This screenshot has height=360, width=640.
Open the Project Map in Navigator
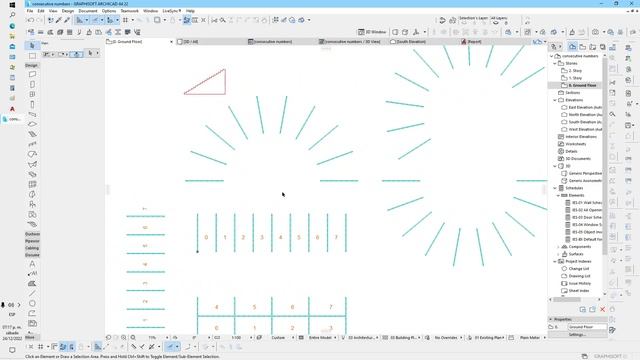[573, 47]
